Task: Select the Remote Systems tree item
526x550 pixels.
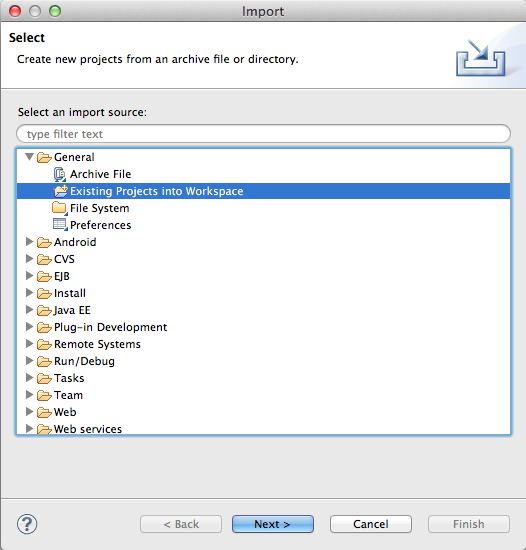Action: pyautogui.click(x=97, y=344)
